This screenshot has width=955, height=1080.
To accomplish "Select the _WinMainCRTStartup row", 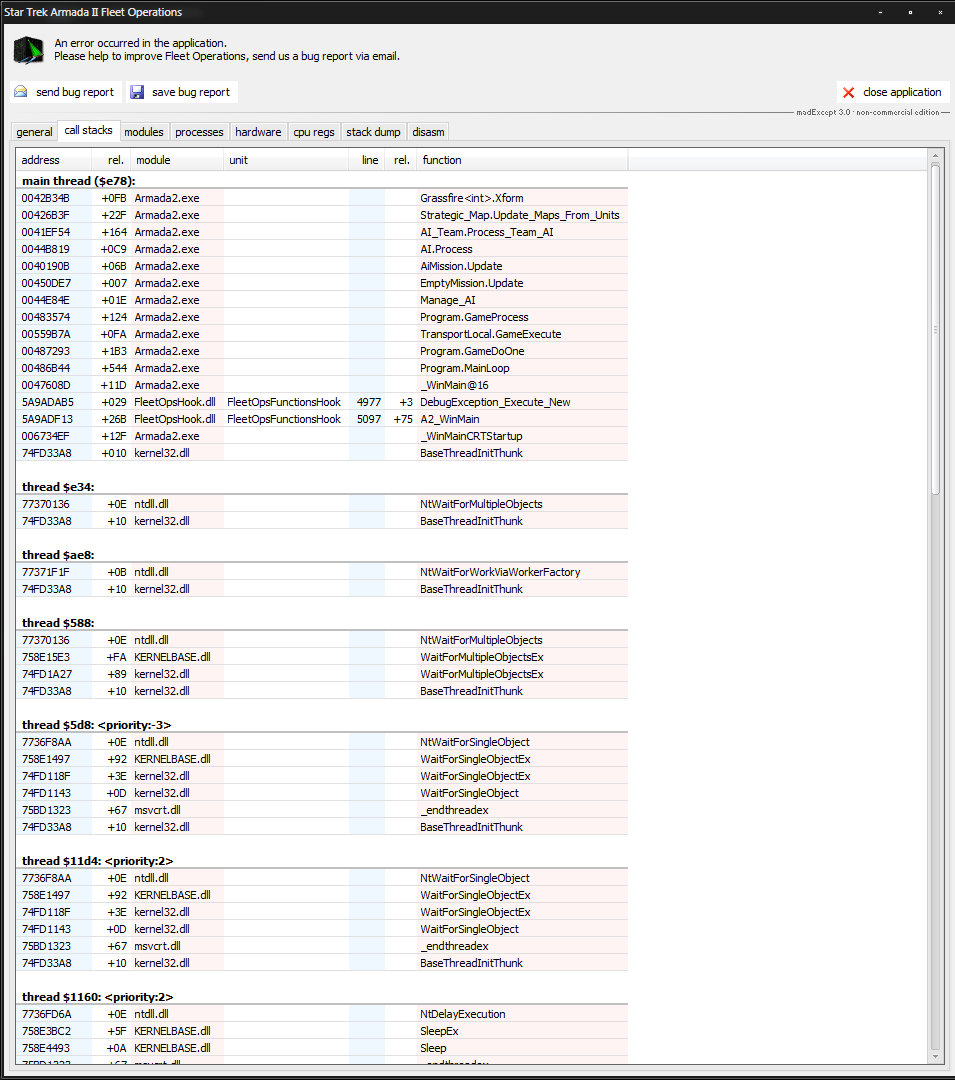I will click(322, 436).
